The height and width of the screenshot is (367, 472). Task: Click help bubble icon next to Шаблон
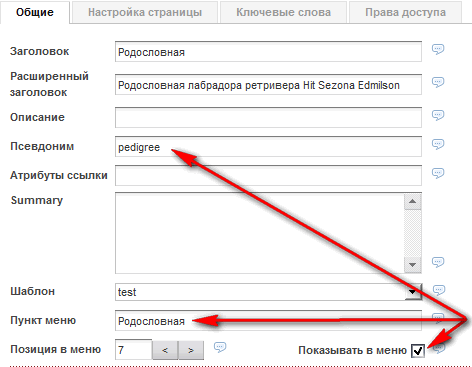coord(439,290)
